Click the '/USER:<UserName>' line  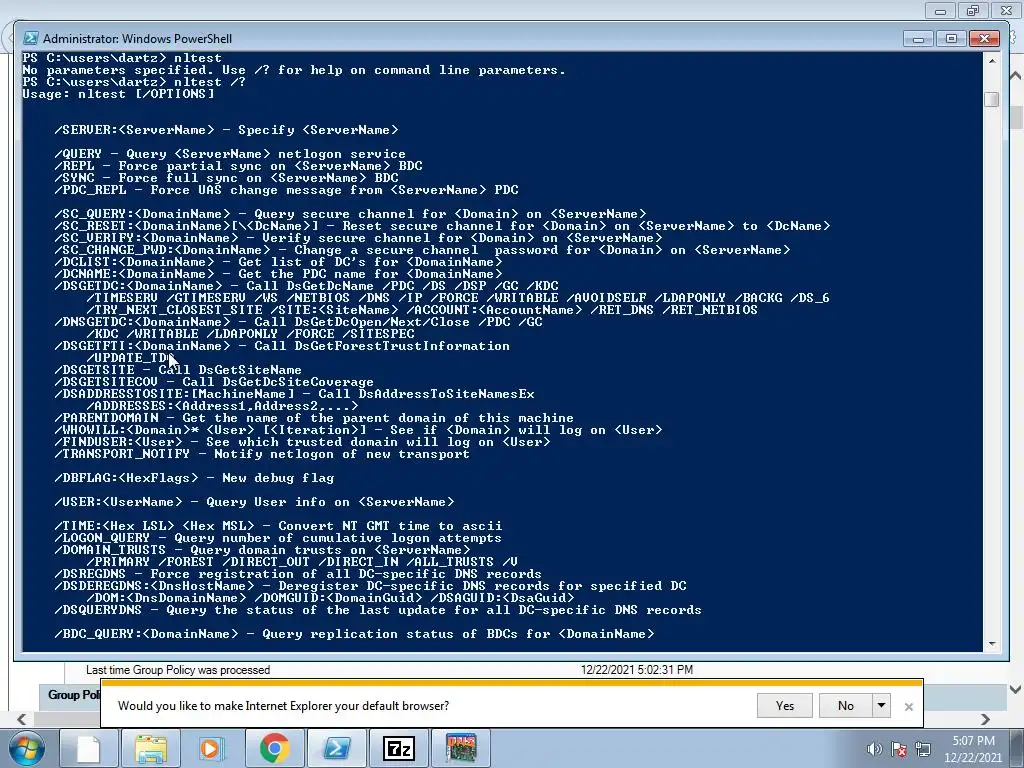click(x=254, y=502)
